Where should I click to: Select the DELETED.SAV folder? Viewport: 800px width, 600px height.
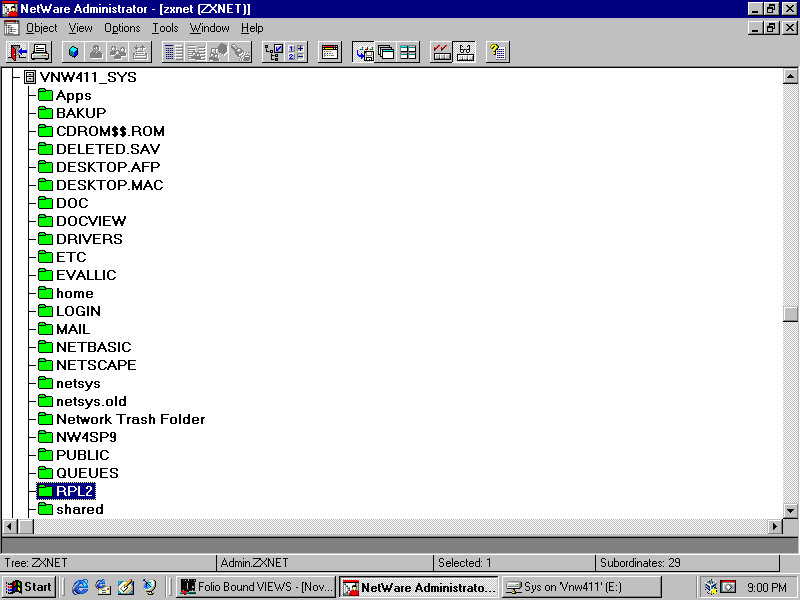click(x=99, y=149)
